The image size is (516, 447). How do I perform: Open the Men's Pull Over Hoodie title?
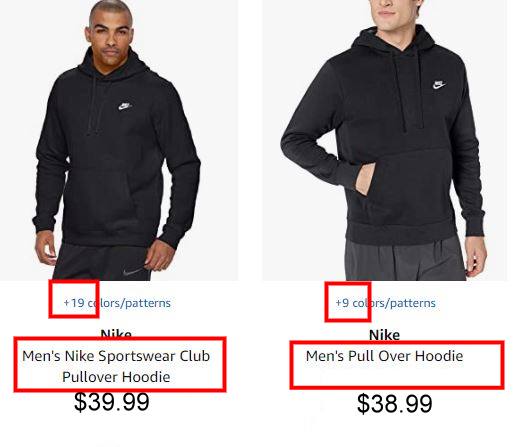pyautogui.click(x=384, y=356)
